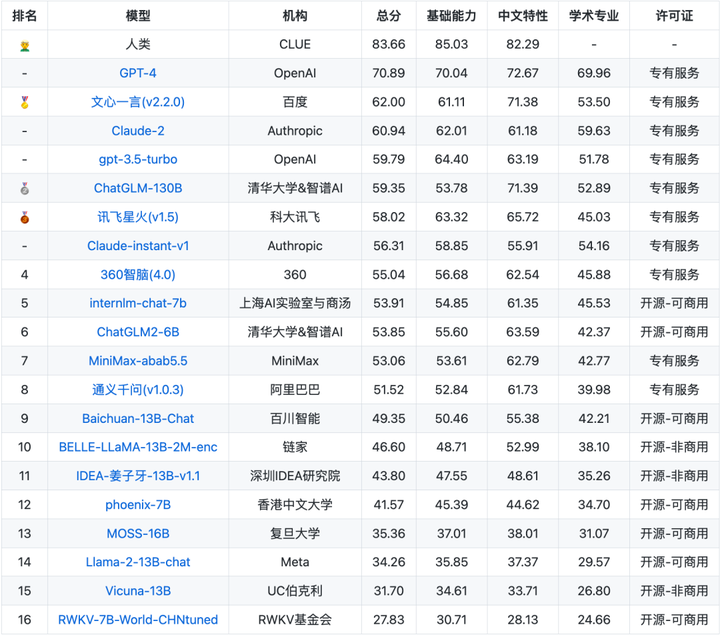The height and width of the screenshot is (635, 720).
Task: Click the 基础能力 column header
Action: pos(451,16)
